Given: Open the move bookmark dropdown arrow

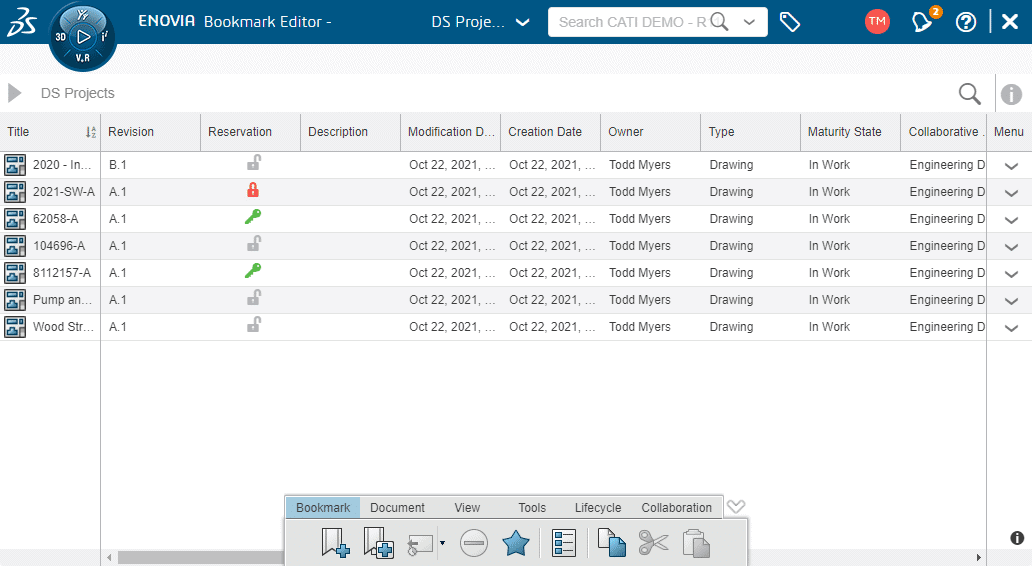Looking at the screenshot, I should (x=442, y=543).
